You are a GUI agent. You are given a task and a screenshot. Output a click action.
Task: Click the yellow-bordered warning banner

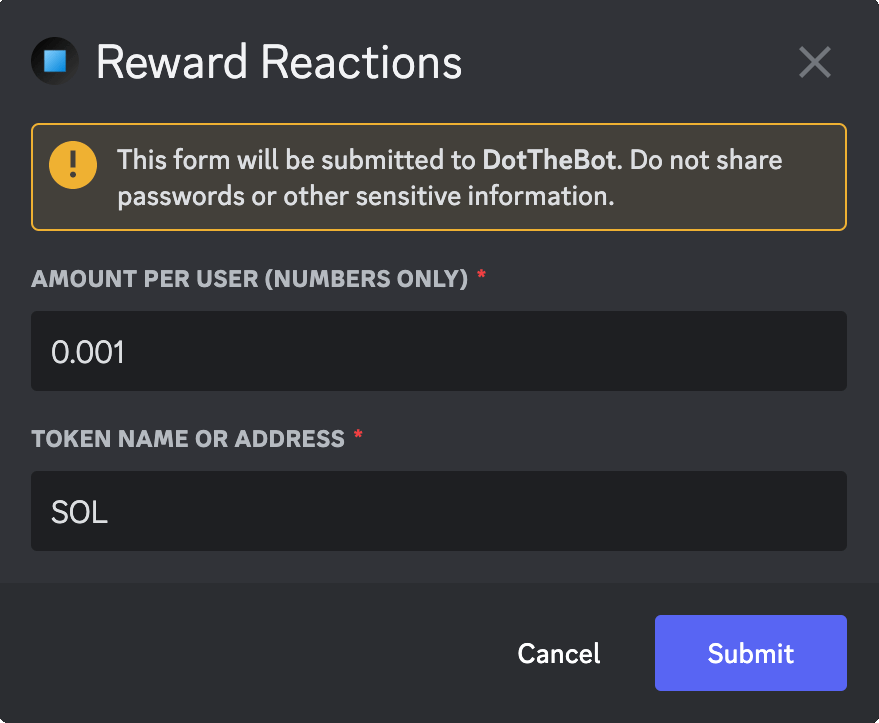[x=438, y=177]
